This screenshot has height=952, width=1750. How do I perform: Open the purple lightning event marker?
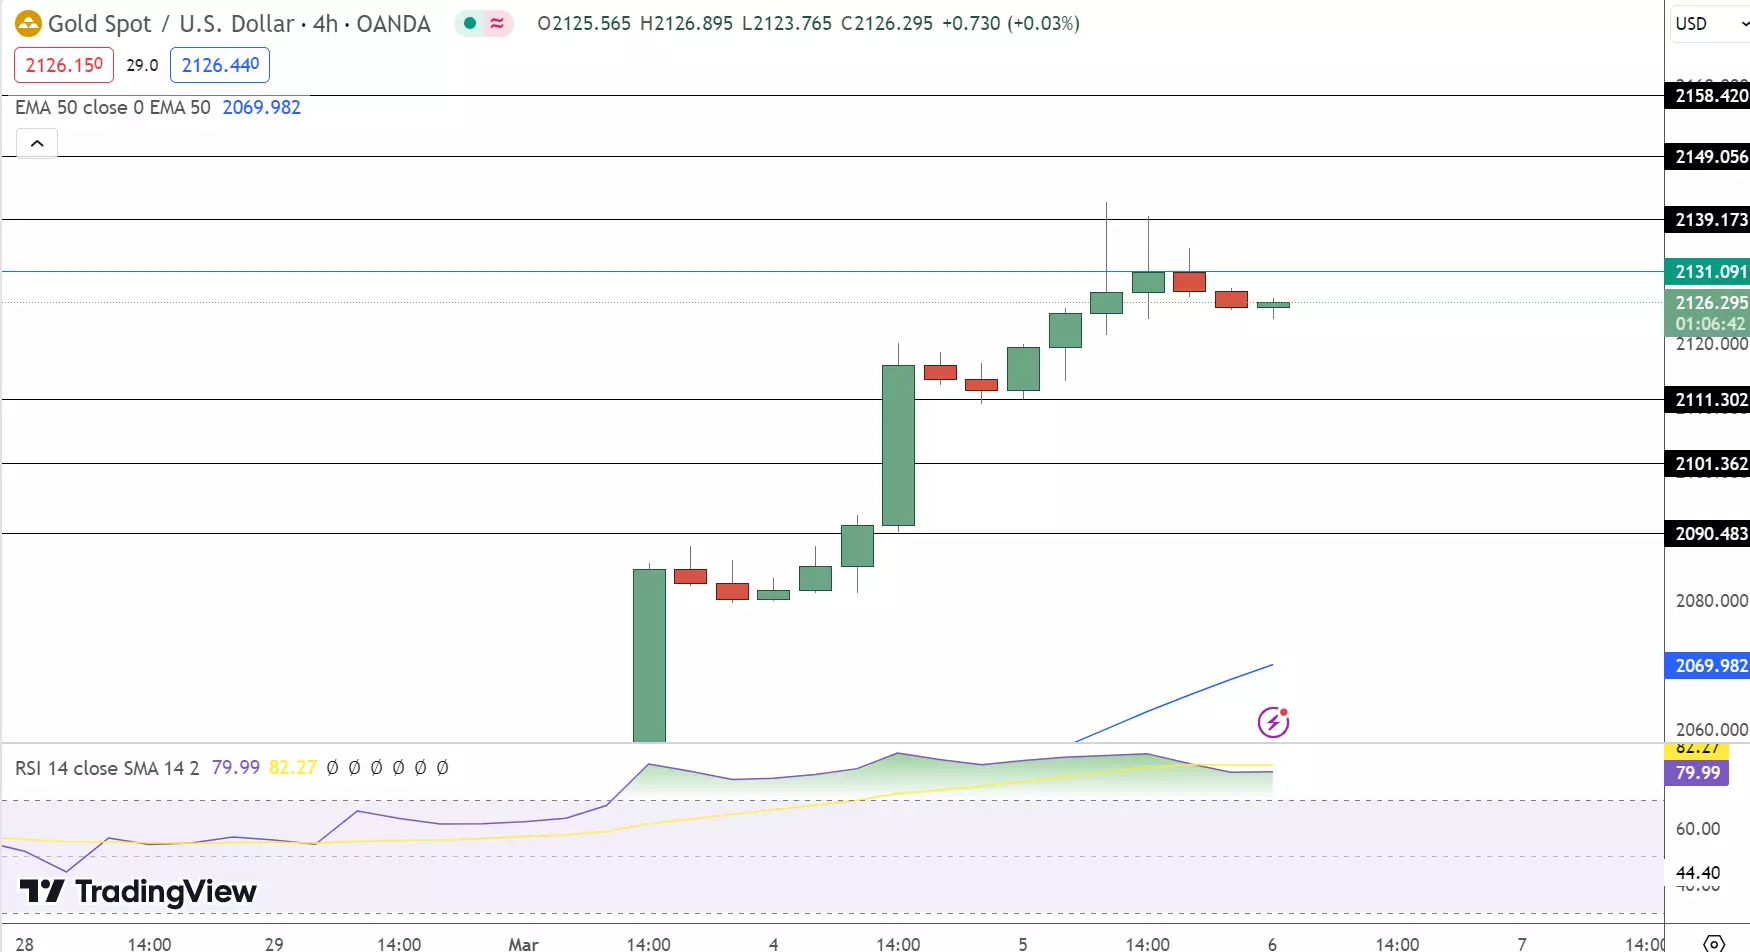[1273, 721]
